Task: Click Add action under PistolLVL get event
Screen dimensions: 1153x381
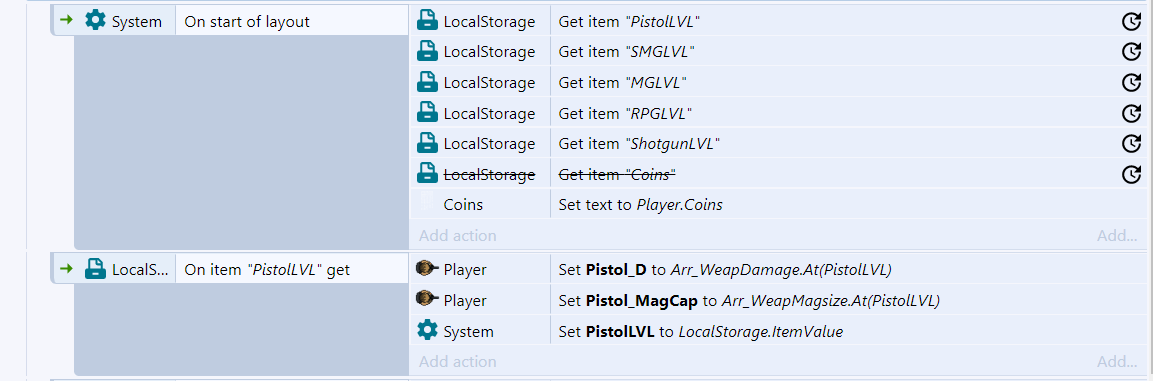Action: 457,362
